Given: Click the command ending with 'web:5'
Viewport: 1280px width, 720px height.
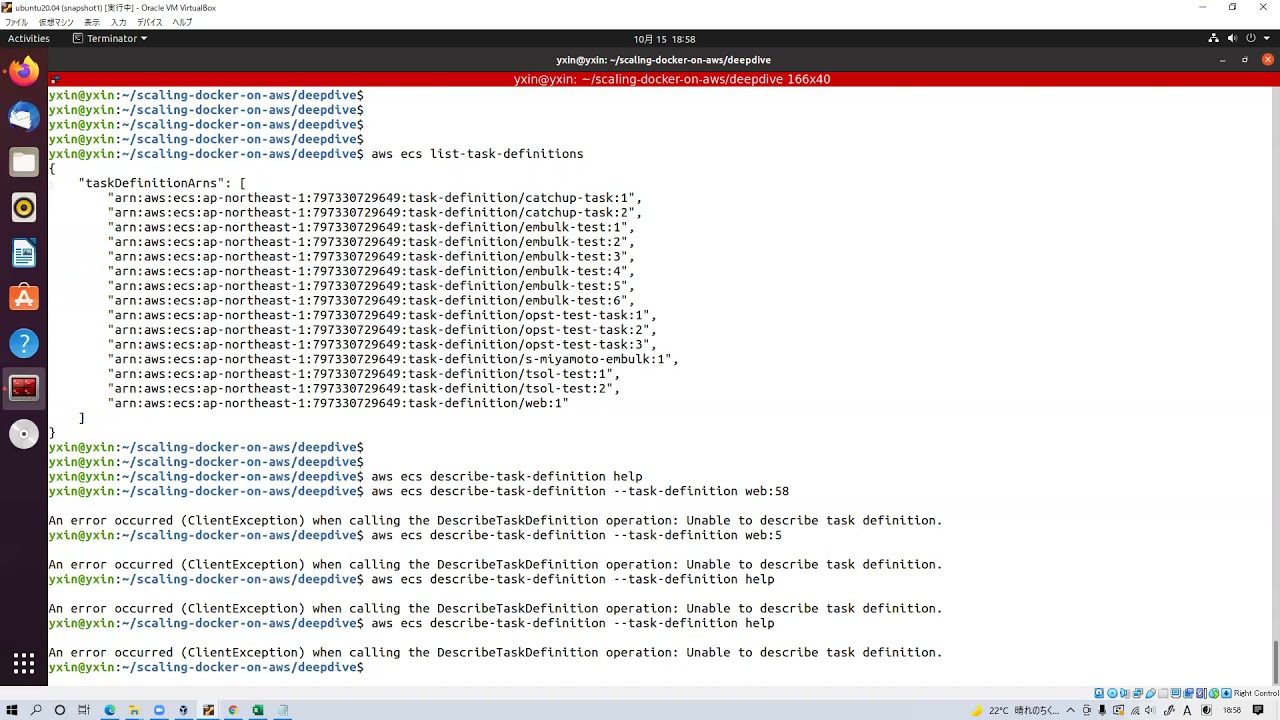Looking at the screenshot, I should [x=576, y=535].
